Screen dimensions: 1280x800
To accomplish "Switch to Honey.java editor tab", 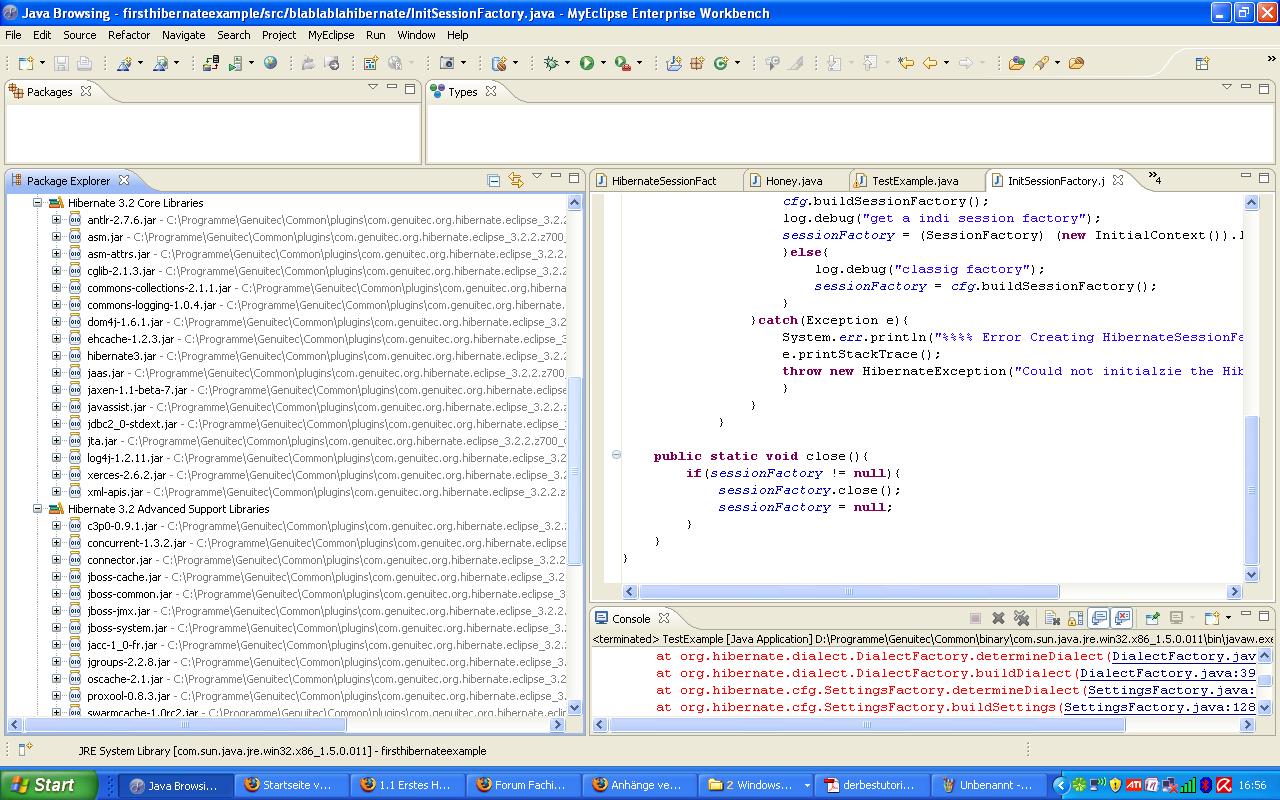I will (794, 181).
